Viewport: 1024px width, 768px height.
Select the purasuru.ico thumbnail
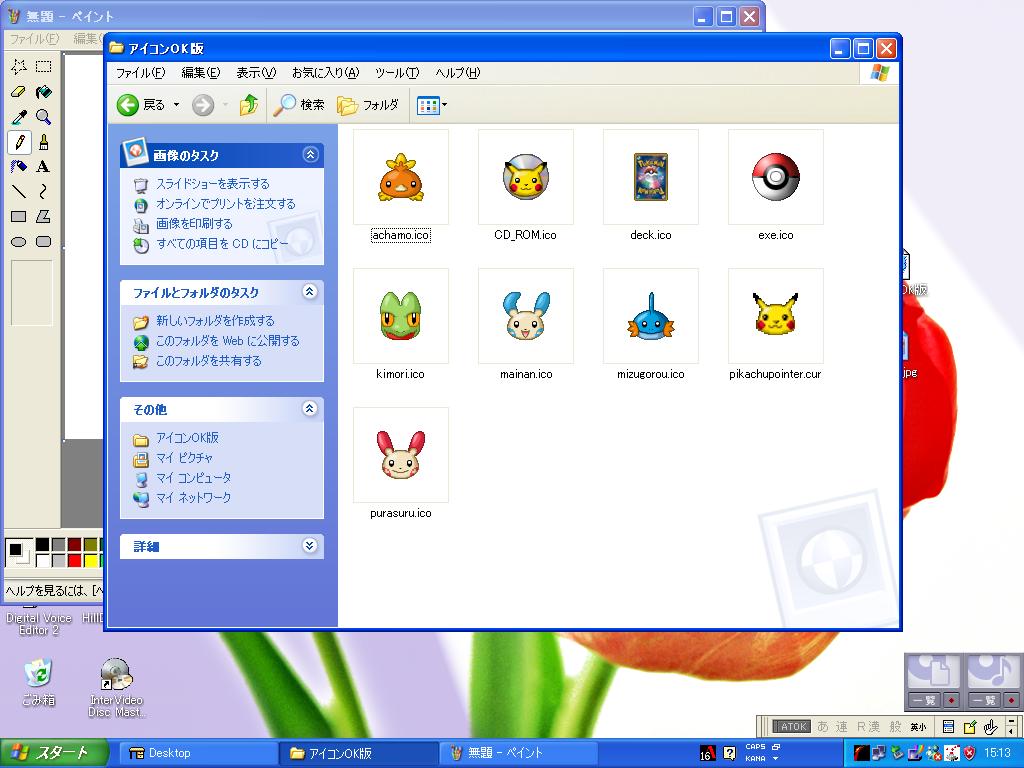tap(400, 455)
